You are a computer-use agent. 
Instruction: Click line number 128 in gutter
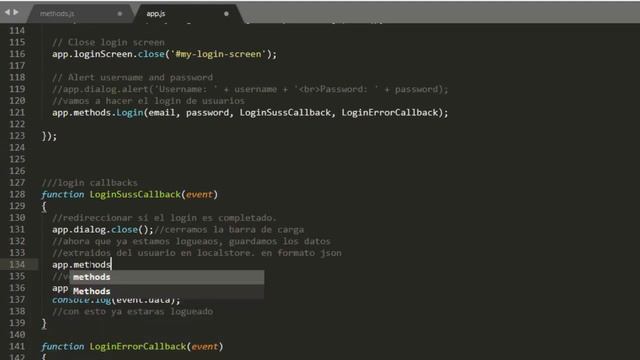17,194
